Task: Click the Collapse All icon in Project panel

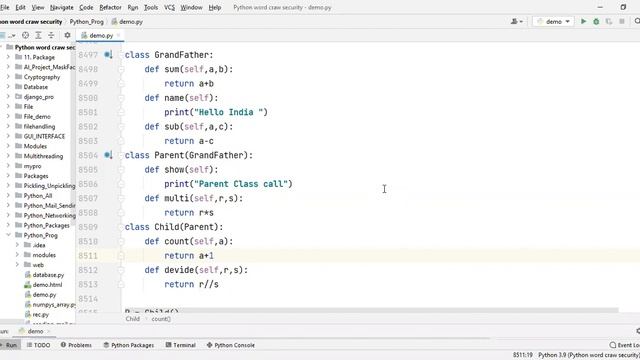Action: click(x=51, y=36)
